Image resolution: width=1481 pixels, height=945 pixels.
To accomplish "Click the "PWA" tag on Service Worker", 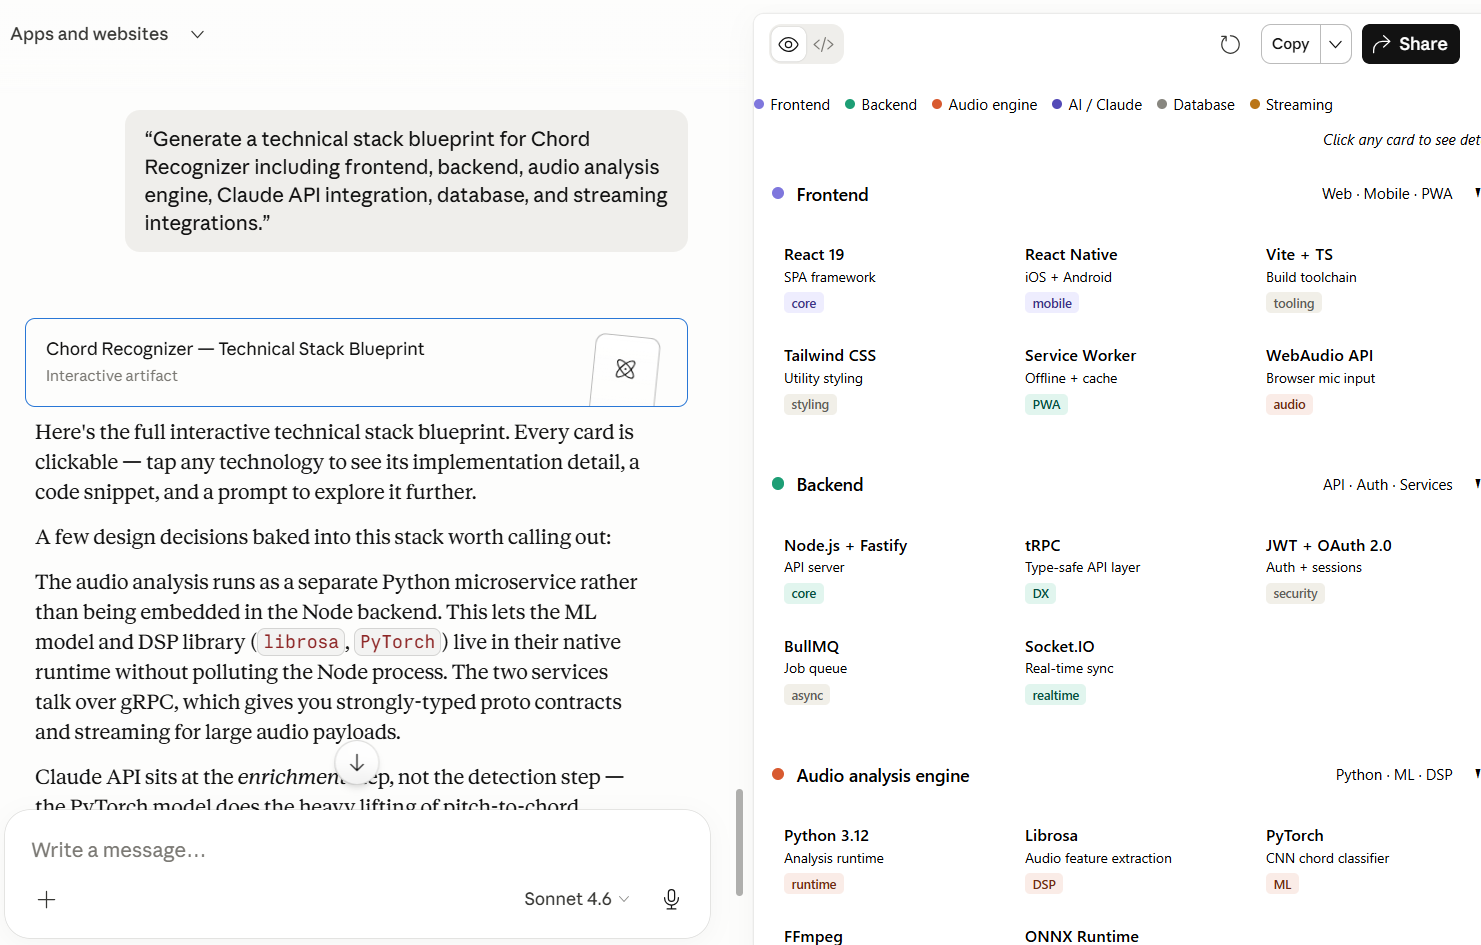I will tap(1046, 405).
